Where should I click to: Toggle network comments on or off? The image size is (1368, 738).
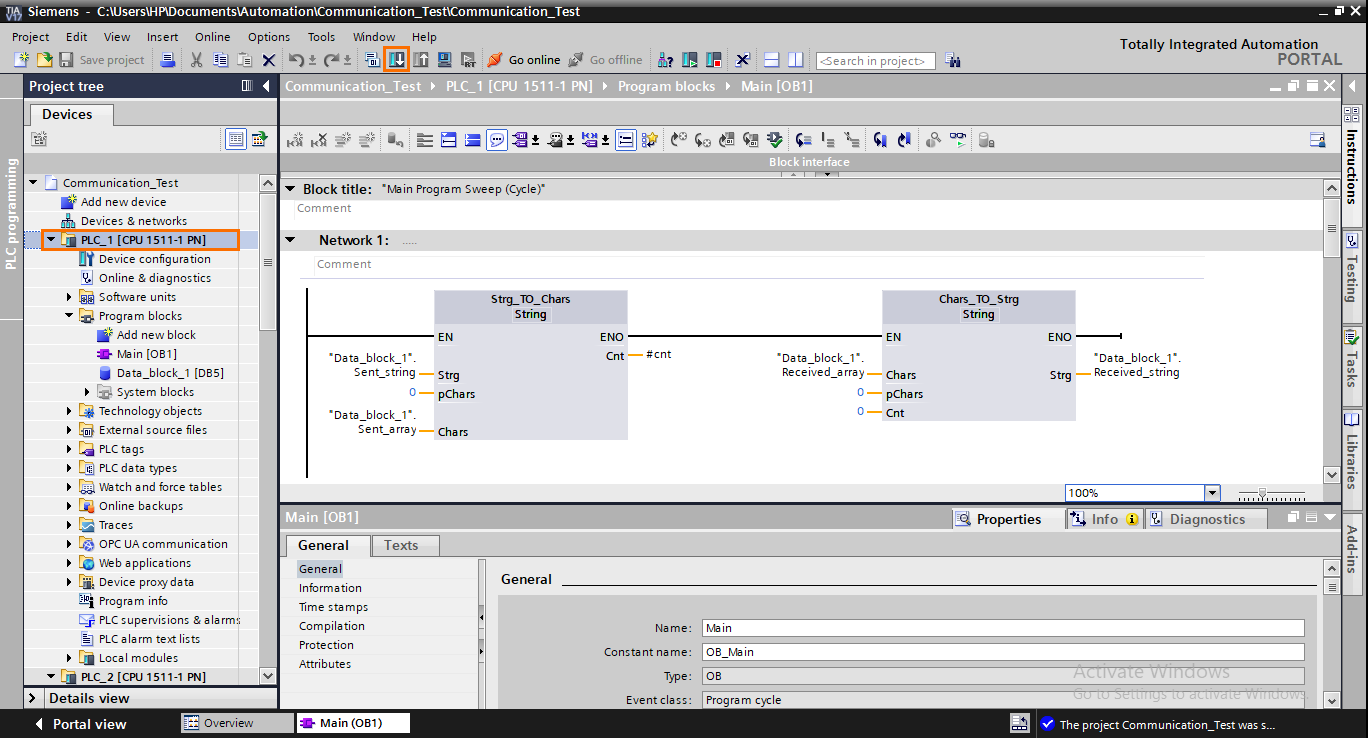(x=497, y=140)
